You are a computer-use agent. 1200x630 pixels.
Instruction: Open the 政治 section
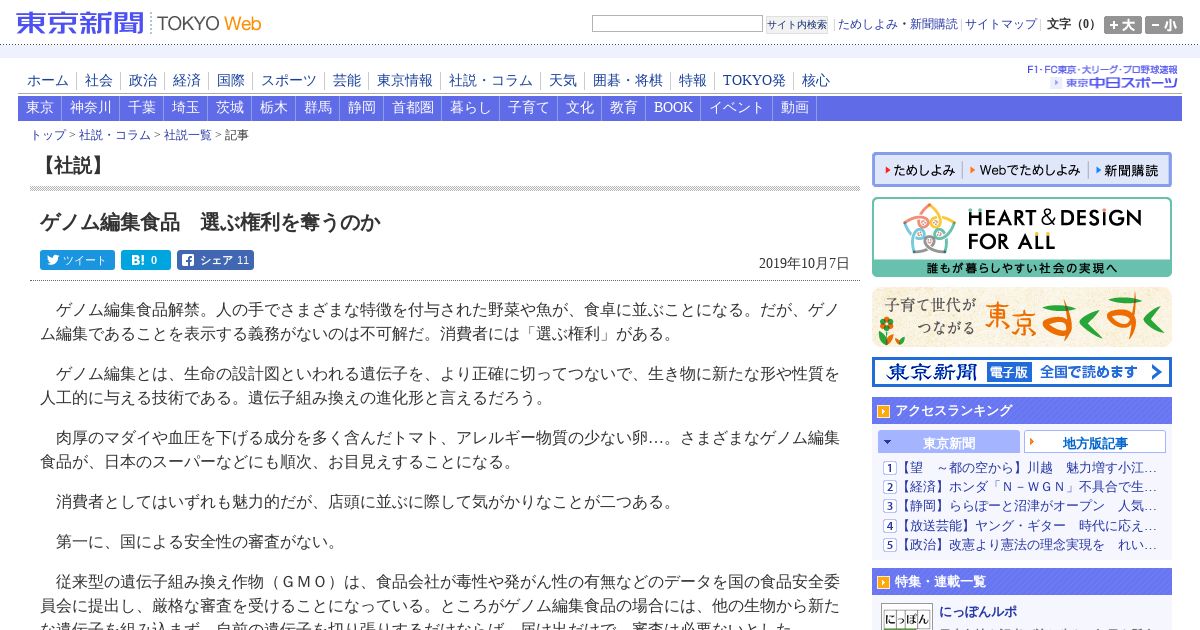(x=143, y=81)
